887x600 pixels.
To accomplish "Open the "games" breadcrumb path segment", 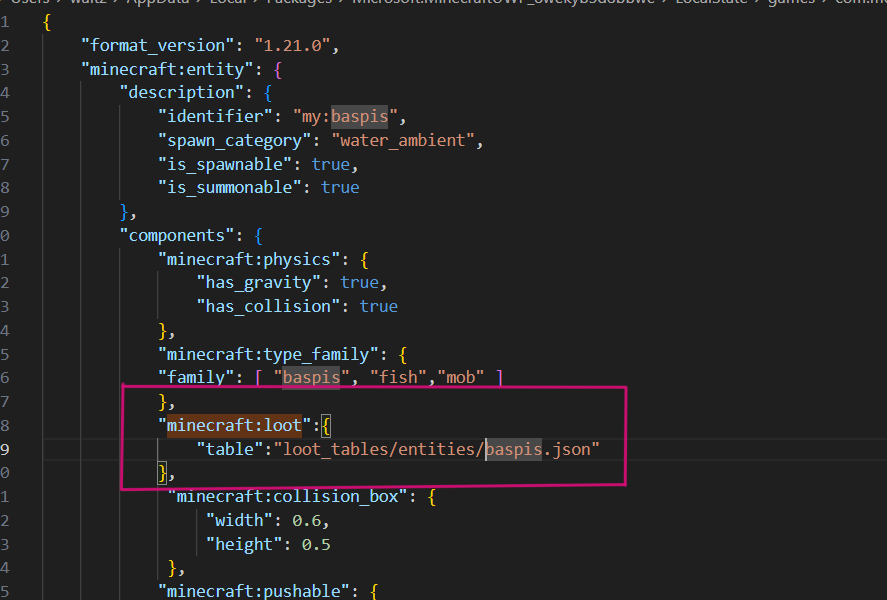I will [791, 3].
